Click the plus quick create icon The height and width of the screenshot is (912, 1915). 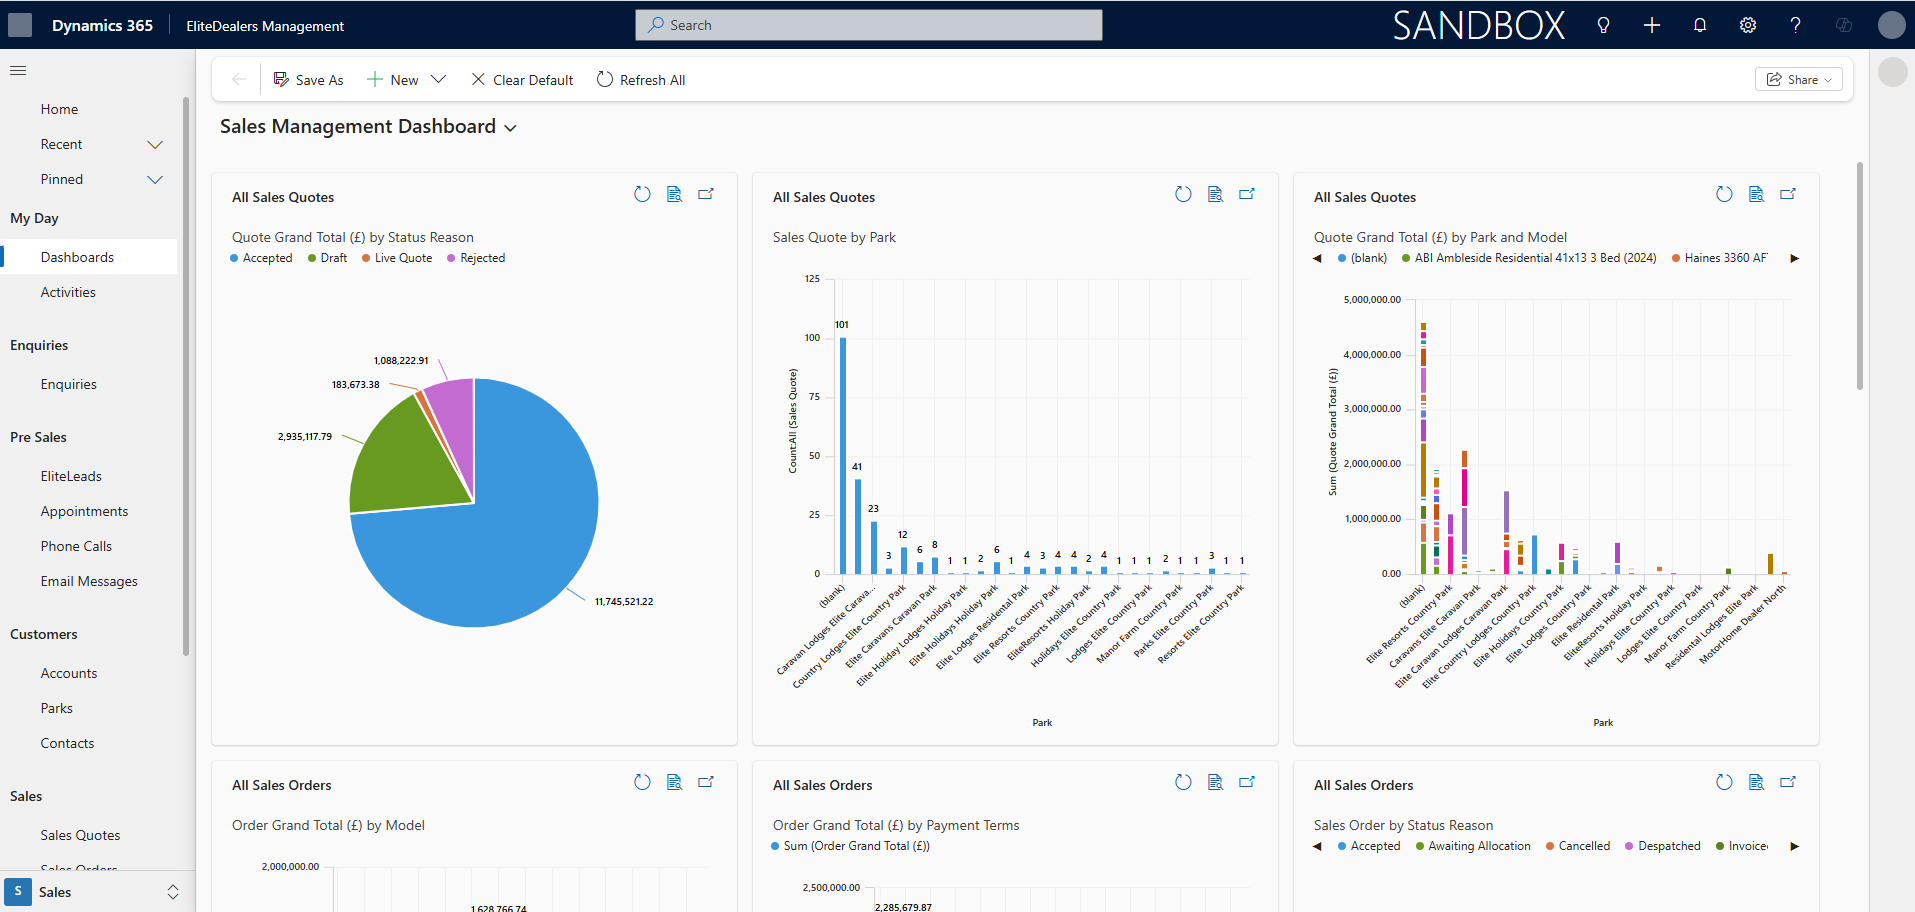(x=1652, y=25)
